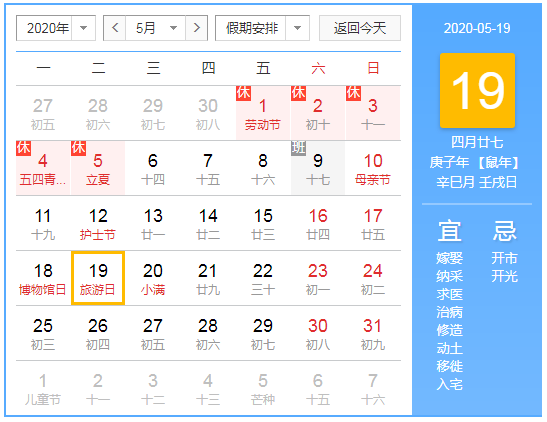Screen dimensions: 547x422
Task: Select April 29 初七 greyed date
Action: (x=153, y=113)
